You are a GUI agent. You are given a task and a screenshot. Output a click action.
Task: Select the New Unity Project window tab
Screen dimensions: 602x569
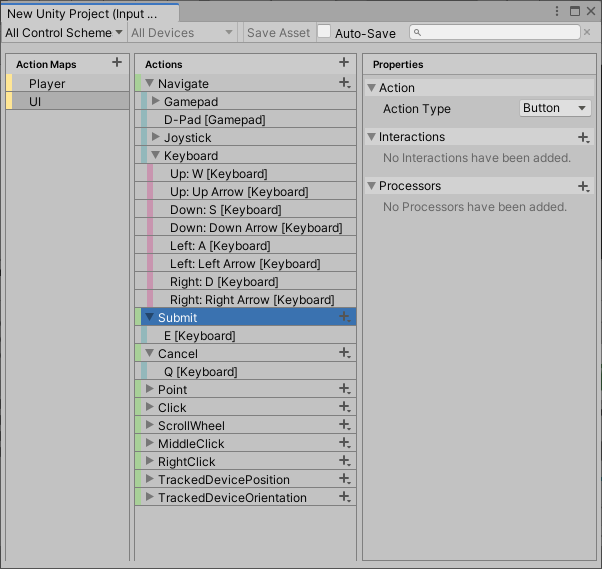pos(90,13)
